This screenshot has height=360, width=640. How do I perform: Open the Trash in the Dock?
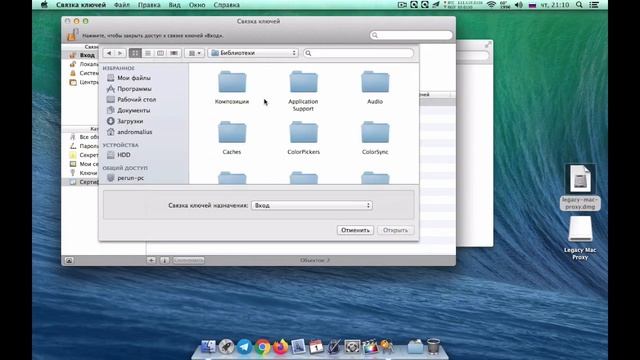433,347
